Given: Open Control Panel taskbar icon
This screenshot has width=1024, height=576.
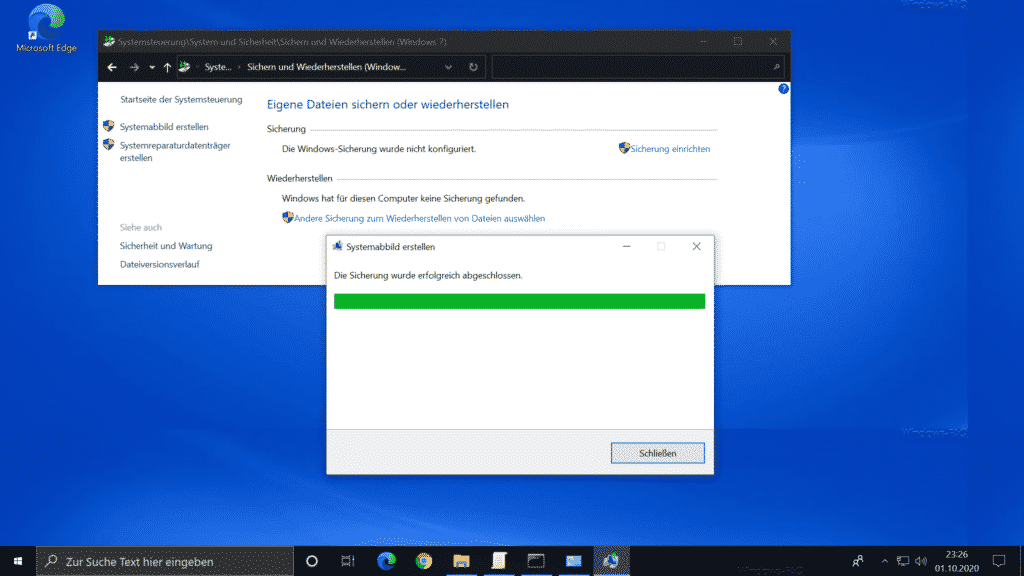Looking at the screenshot, I should [x=573, y=562].
